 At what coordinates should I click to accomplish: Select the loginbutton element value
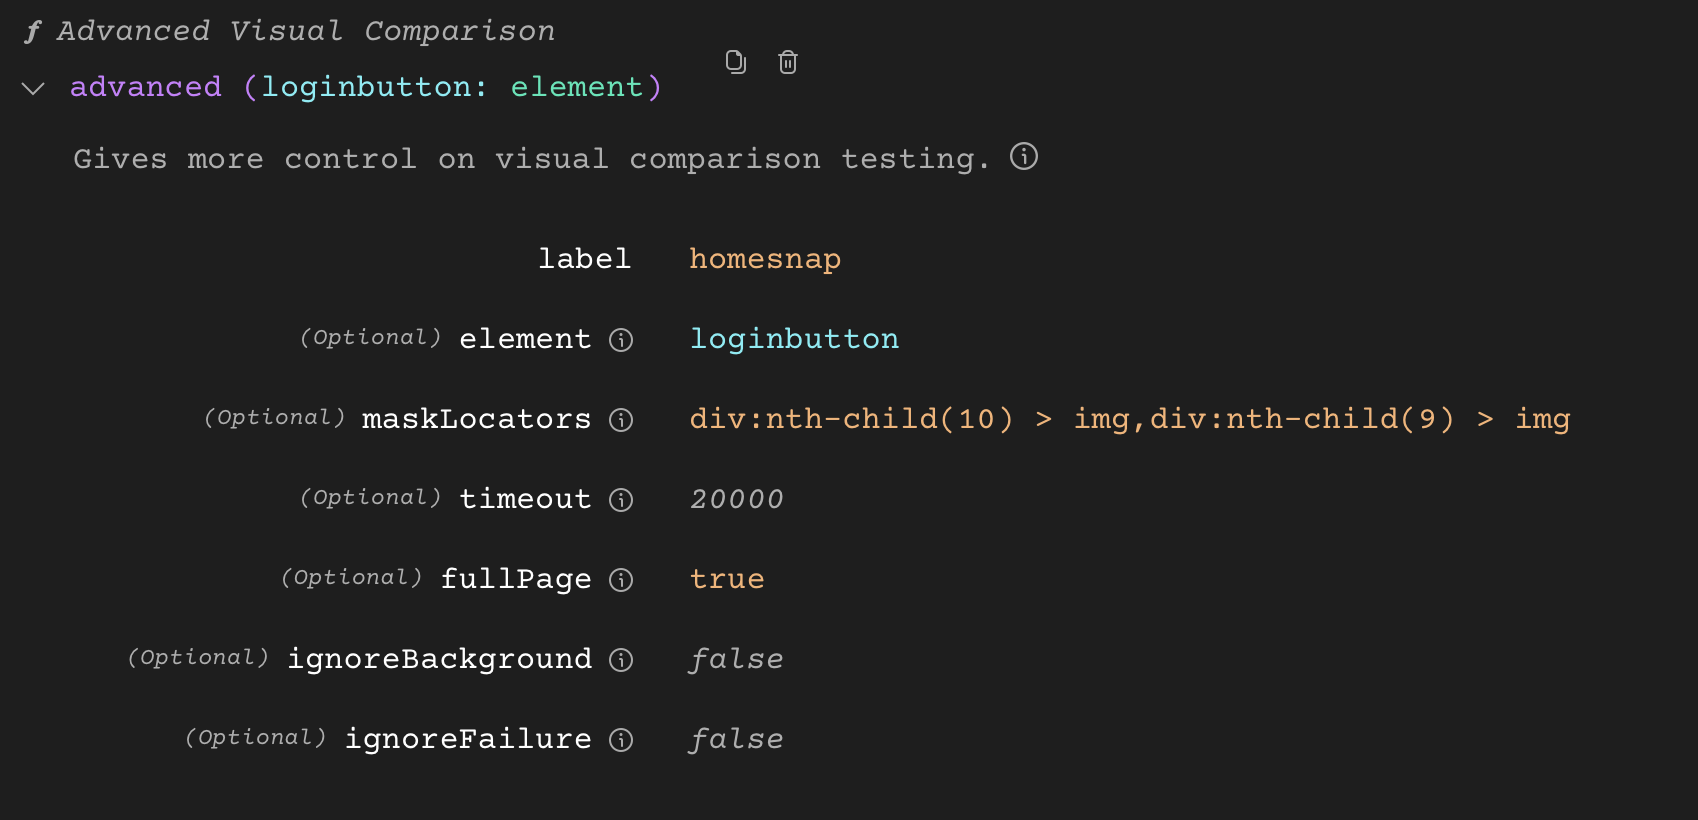coord(794,339)
